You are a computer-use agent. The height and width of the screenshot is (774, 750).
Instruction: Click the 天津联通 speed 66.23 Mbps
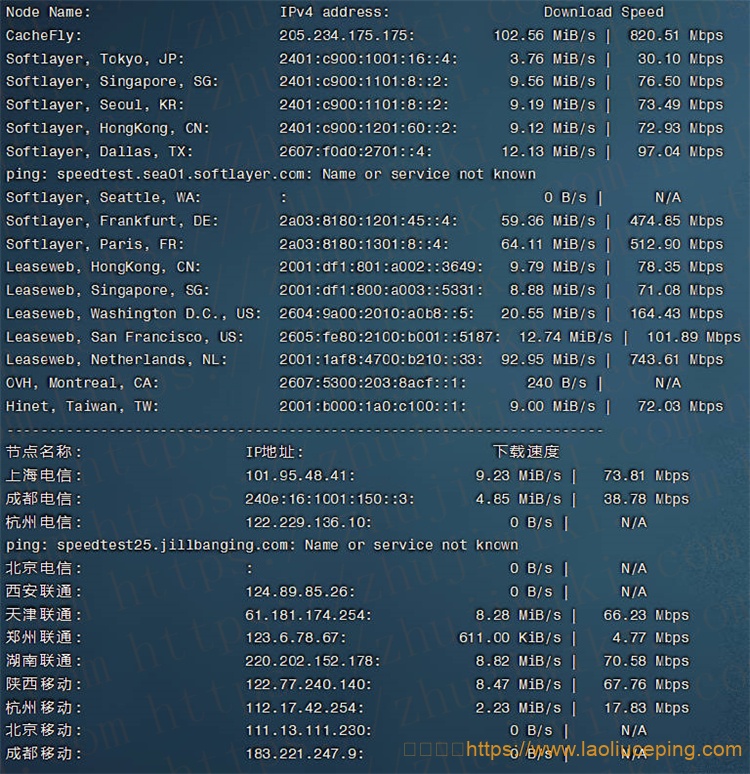pyautogui.click(x=646, y=616)
